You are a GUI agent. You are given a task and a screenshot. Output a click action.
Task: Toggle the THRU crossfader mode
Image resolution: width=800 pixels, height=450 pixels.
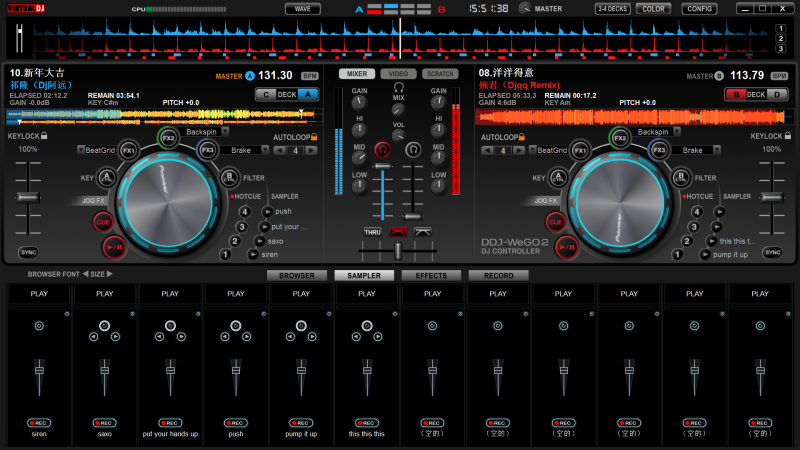pyautogui.click(x=372, y=232)
